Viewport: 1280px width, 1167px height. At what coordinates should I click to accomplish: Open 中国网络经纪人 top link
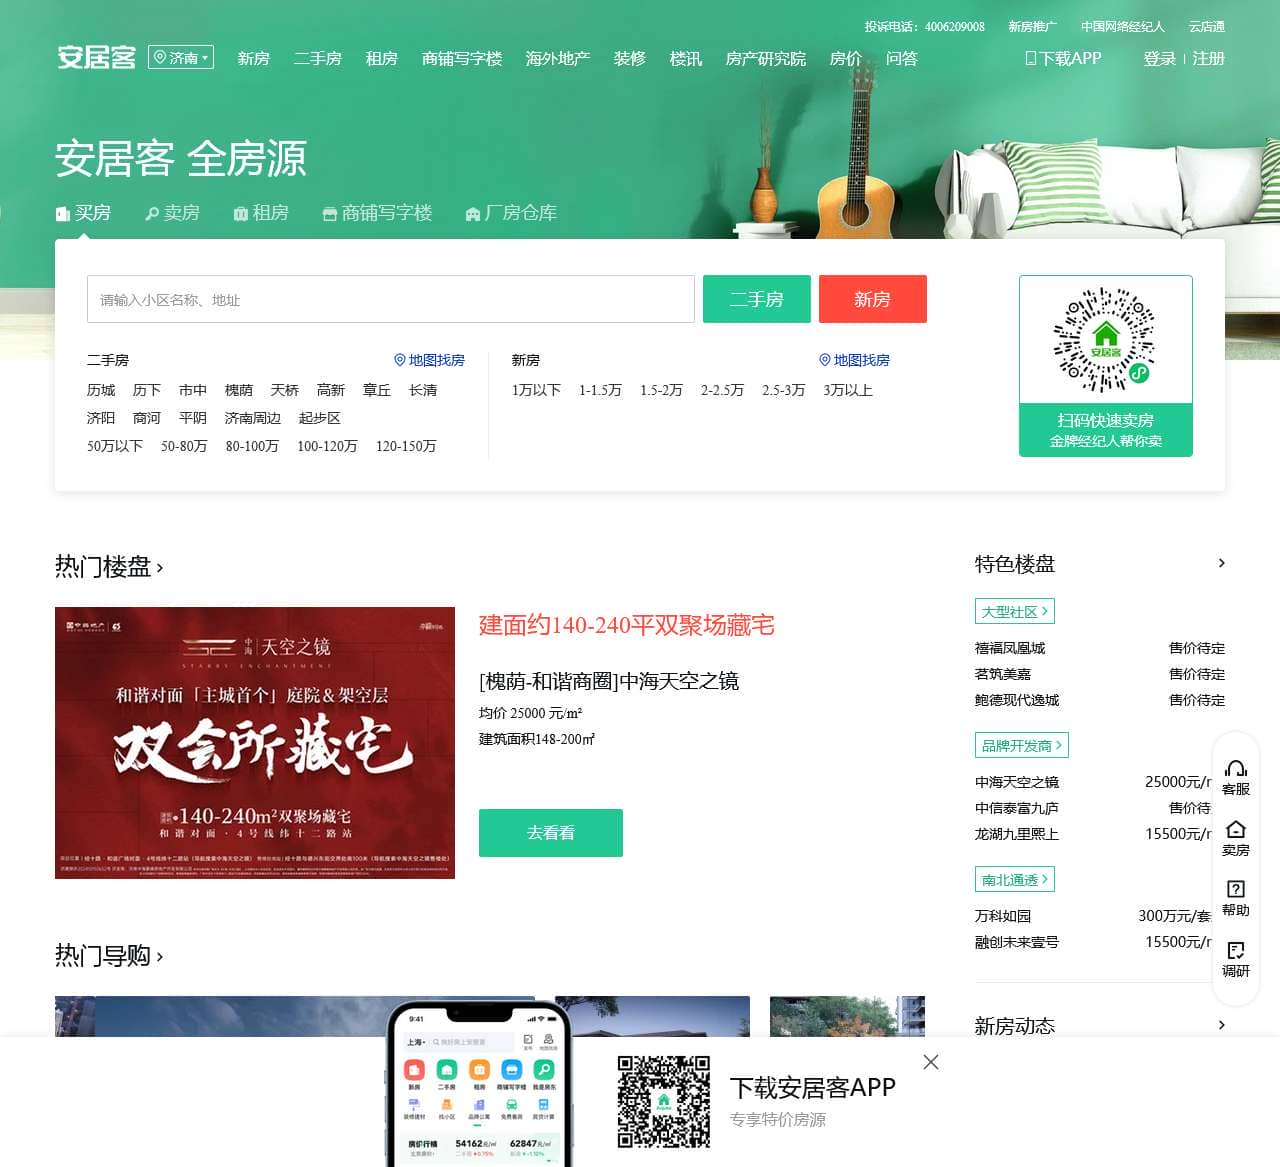click(x=1122, y=27)
